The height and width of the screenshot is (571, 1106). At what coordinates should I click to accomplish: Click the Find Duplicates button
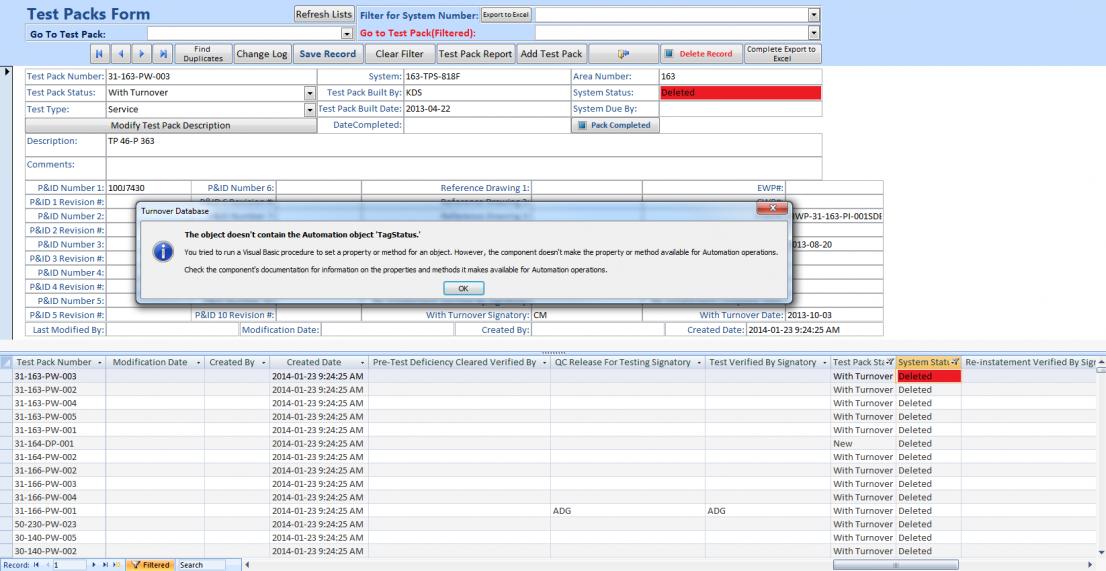[202, 54]
